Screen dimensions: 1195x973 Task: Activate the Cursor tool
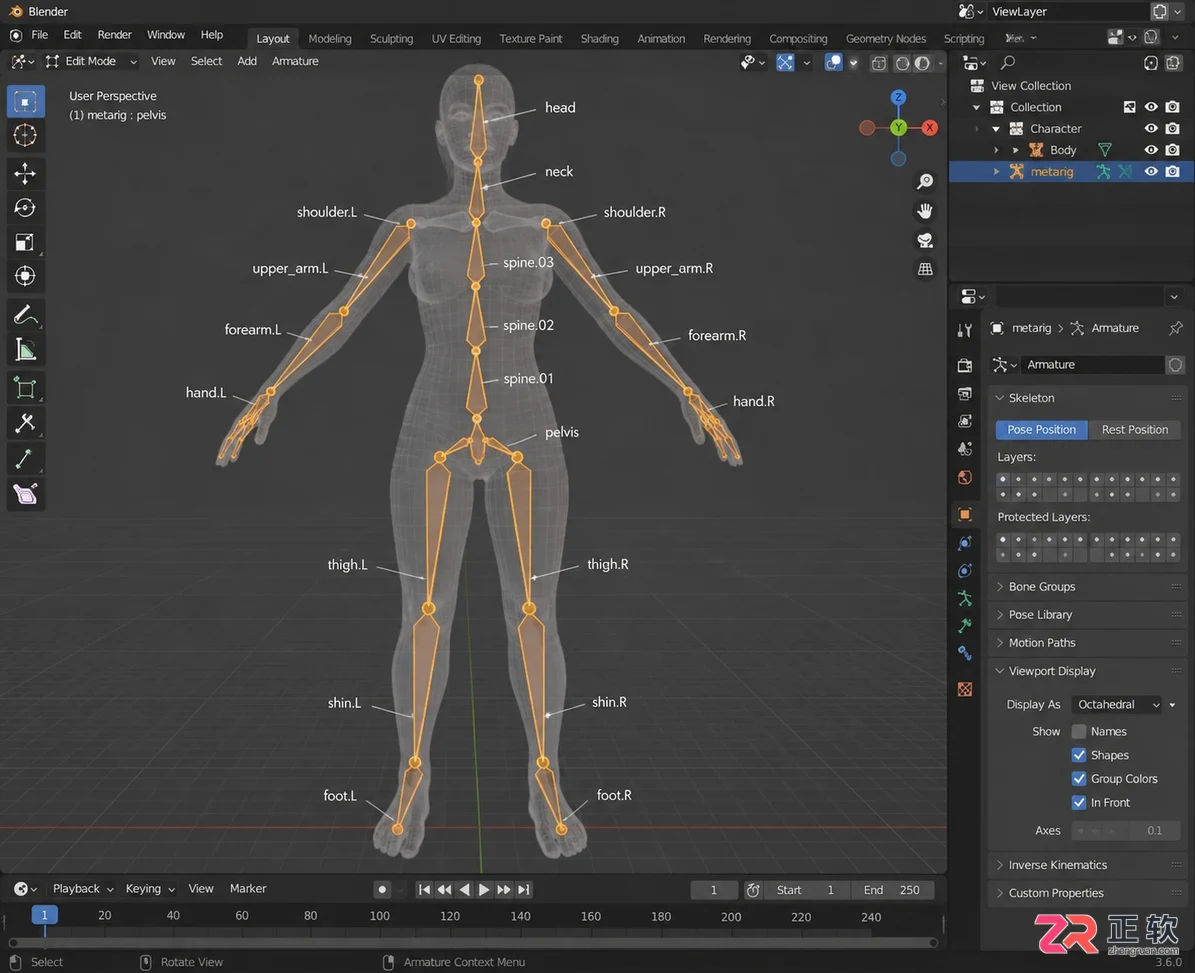(x=25, y=136)
